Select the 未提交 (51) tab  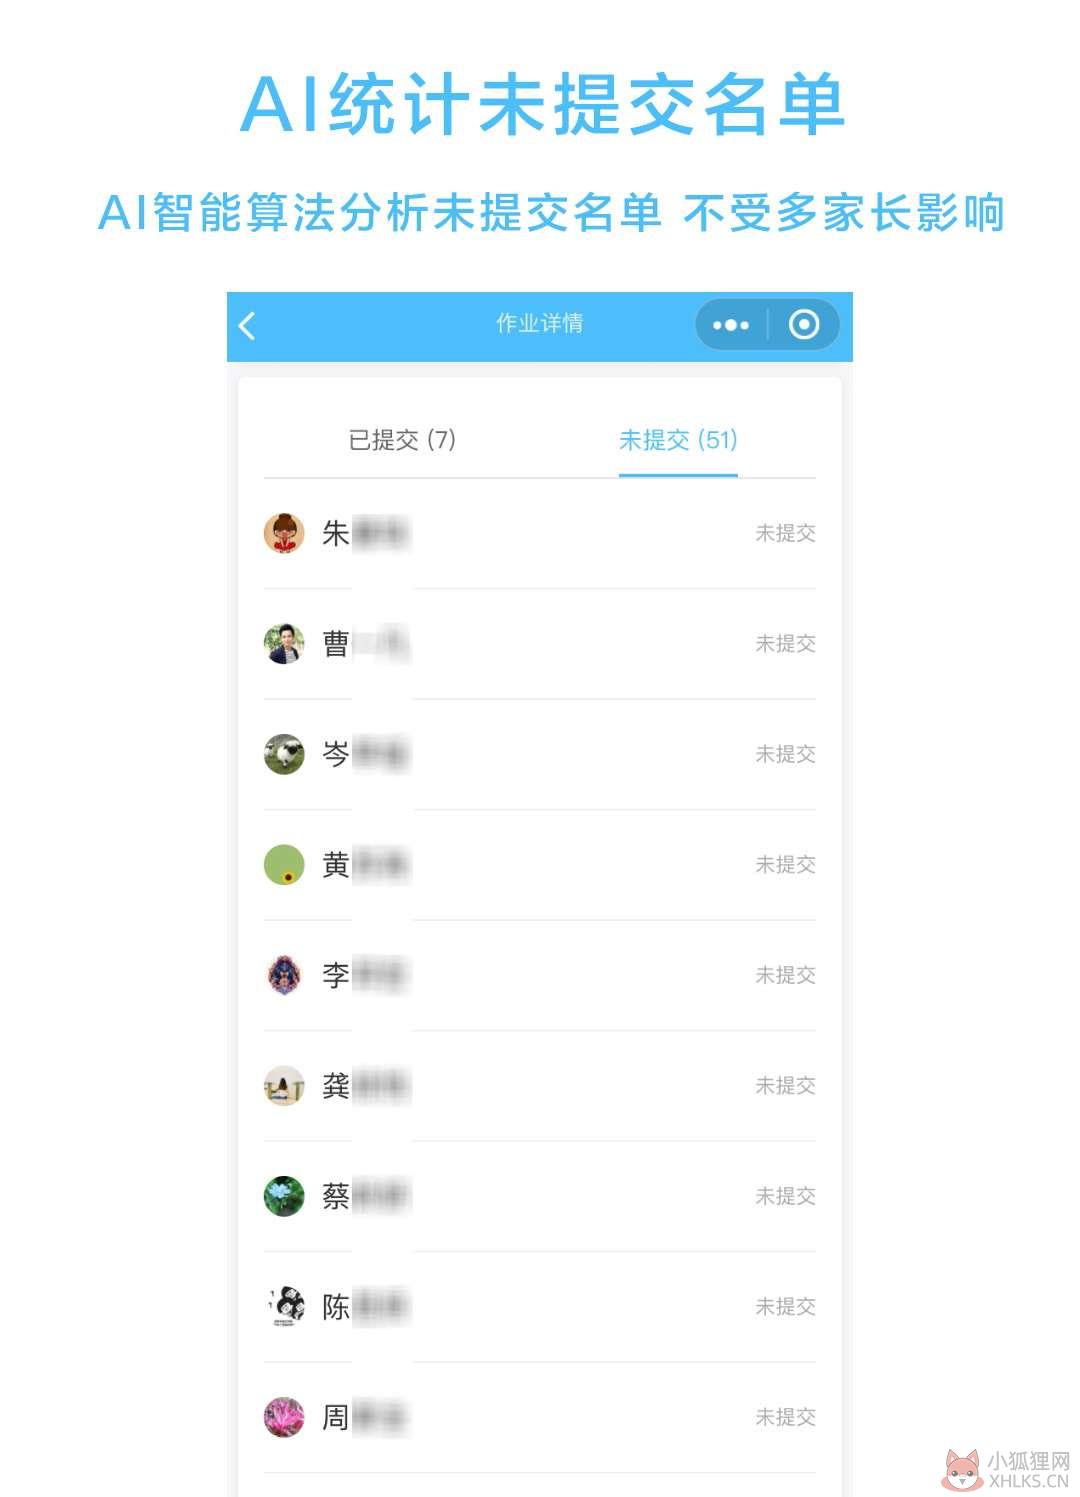(678, 440)
